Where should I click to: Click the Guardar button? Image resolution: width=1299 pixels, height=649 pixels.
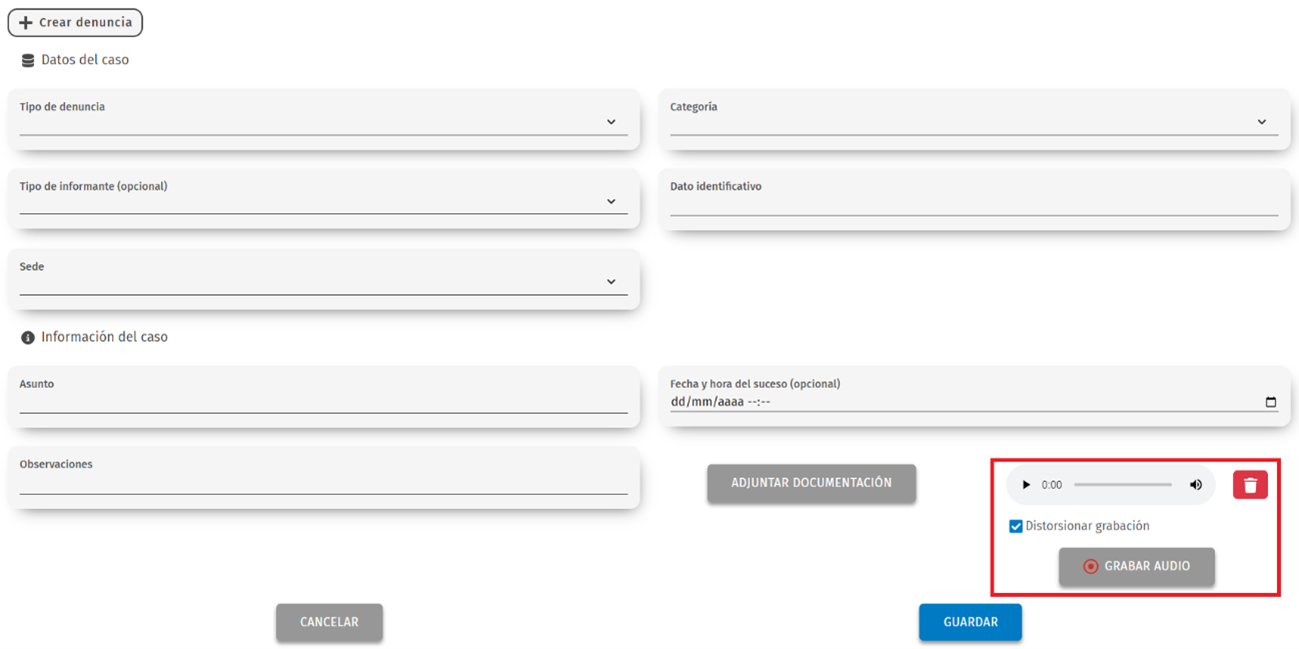click(969, 622)
